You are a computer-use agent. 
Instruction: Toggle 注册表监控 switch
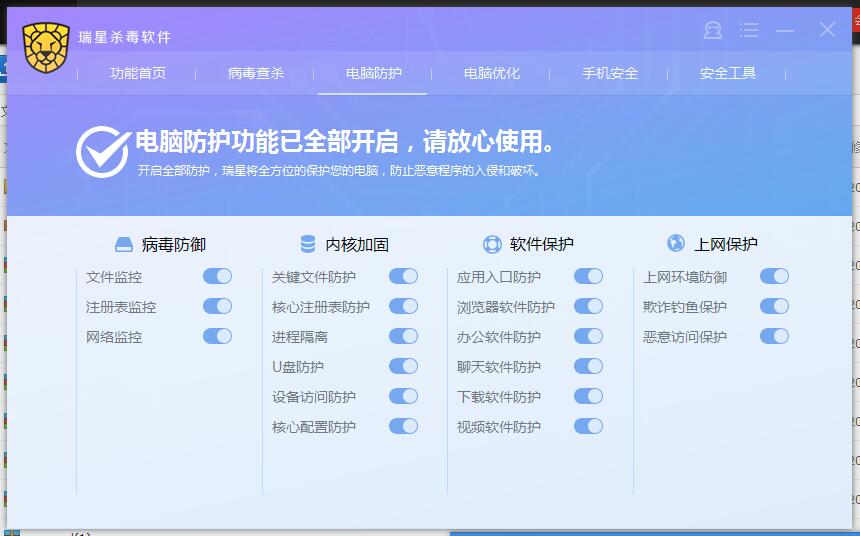217,306
